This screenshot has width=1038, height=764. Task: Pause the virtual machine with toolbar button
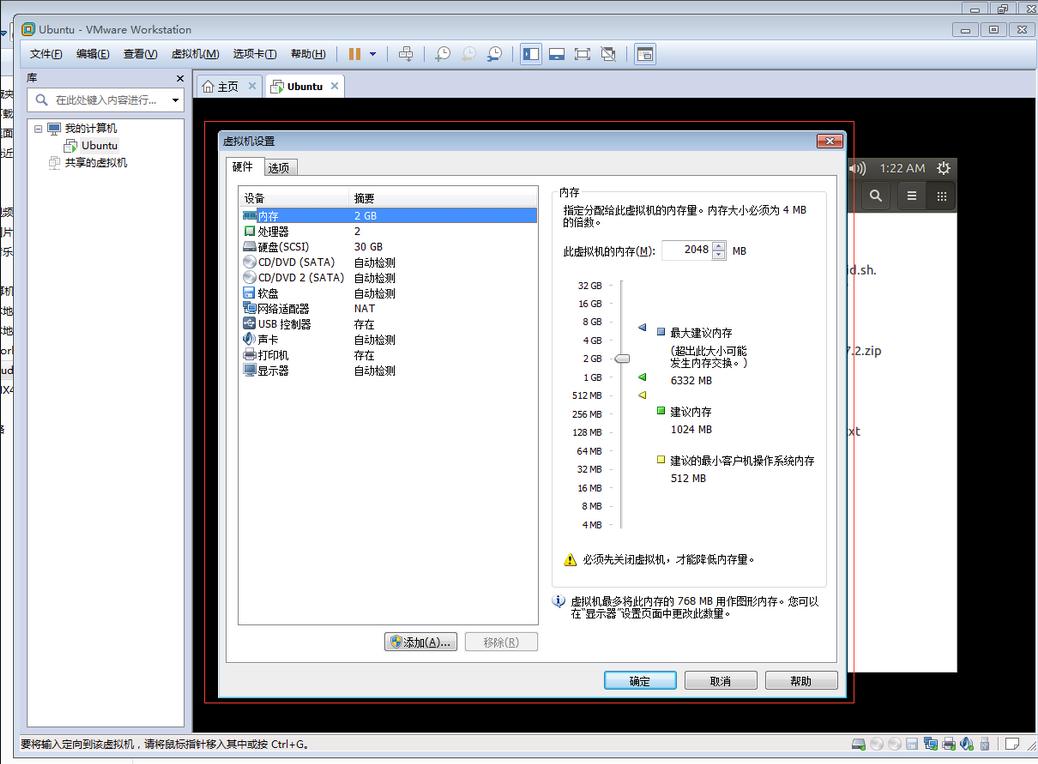pos(355,54)
